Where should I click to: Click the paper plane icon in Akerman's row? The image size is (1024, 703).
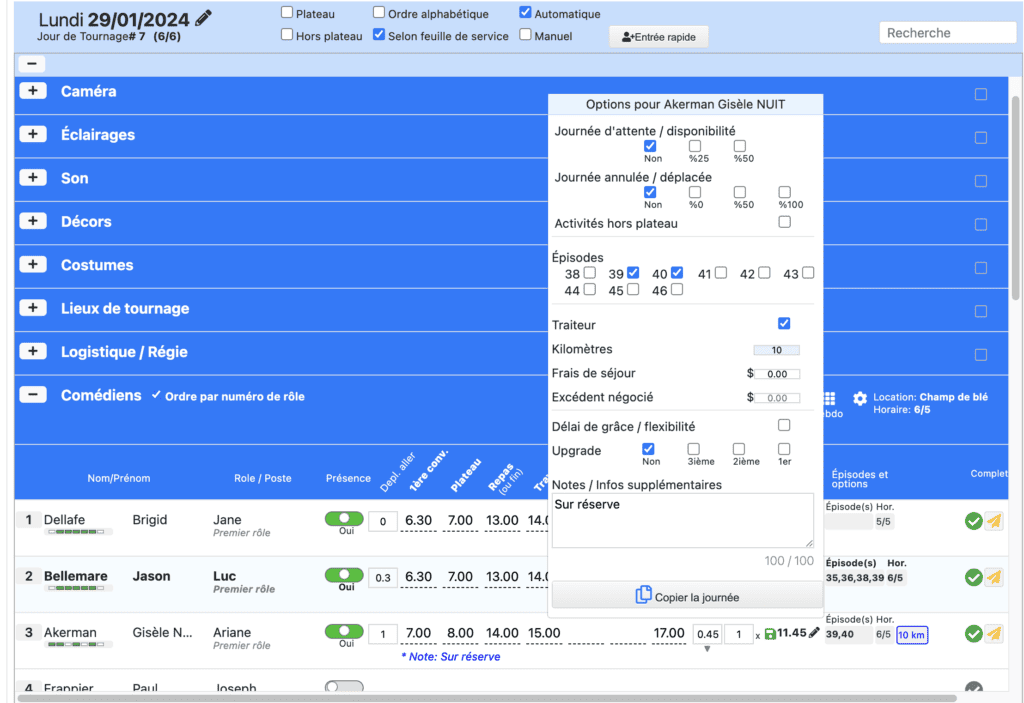coord(993,633)
